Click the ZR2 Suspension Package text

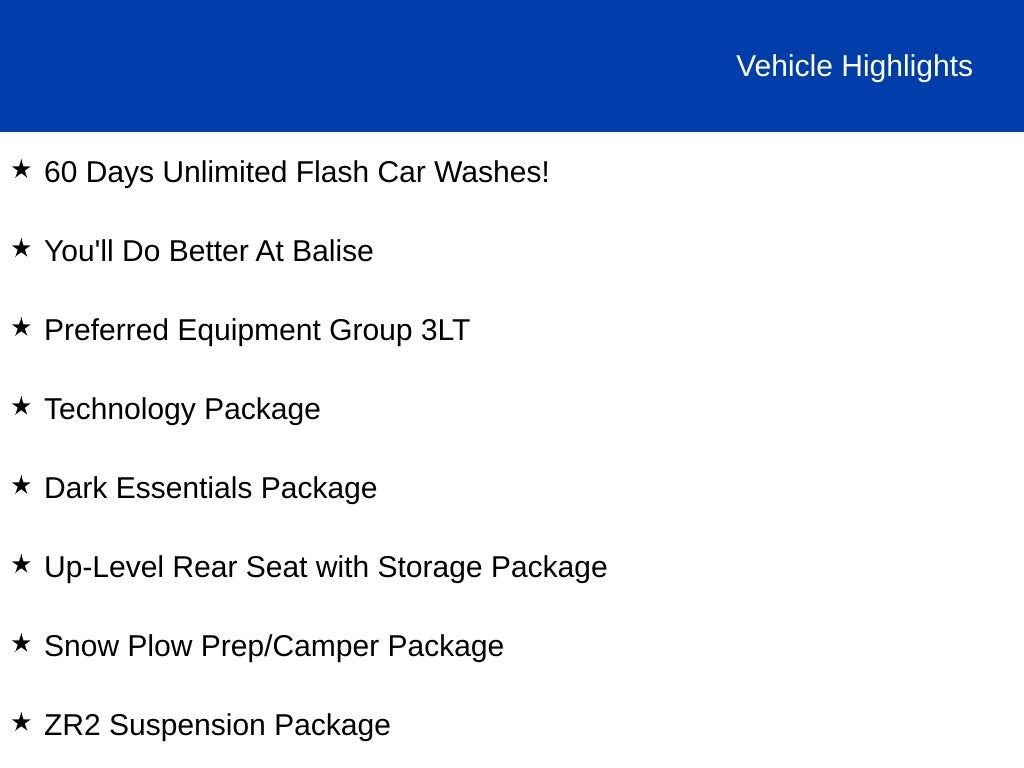coord(217,725)
